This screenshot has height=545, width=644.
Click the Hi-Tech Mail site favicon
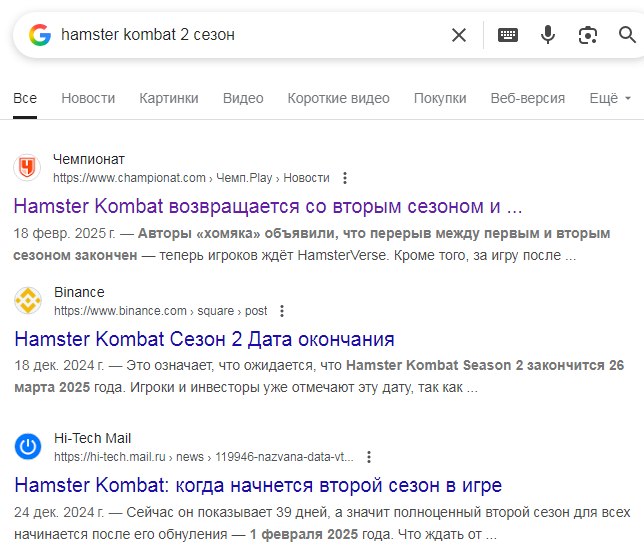(28, 446)
